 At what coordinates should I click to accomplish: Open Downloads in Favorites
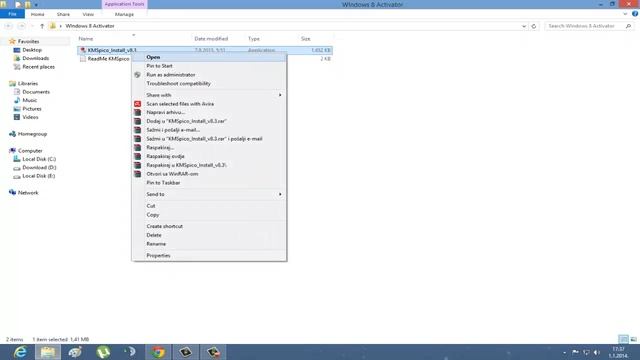coord(36,58)
